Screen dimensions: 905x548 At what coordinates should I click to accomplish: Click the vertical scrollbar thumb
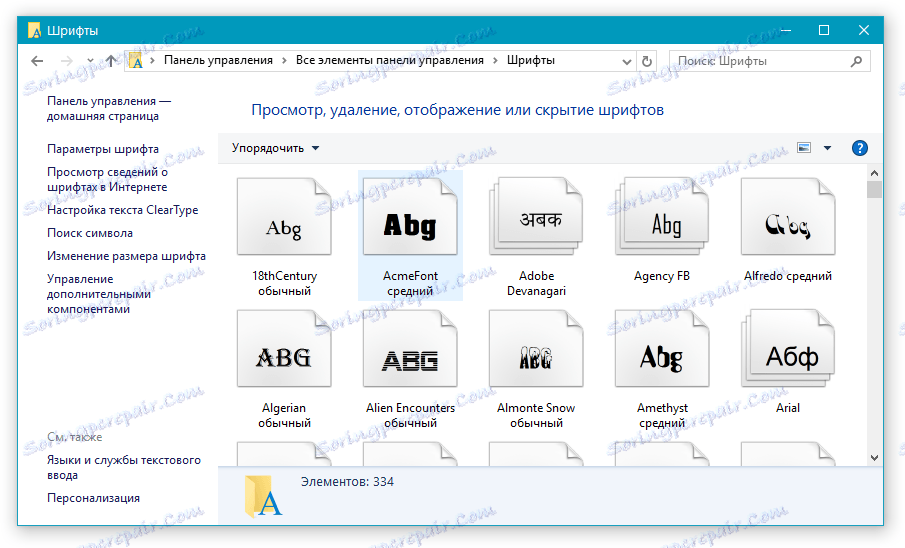(874, 189)
